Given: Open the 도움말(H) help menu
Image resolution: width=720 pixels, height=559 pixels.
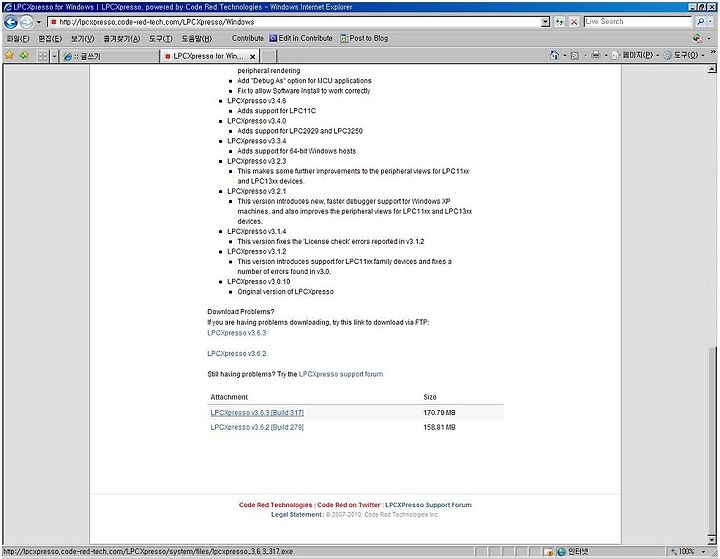Looking at the screenshot, I should 197,39.
